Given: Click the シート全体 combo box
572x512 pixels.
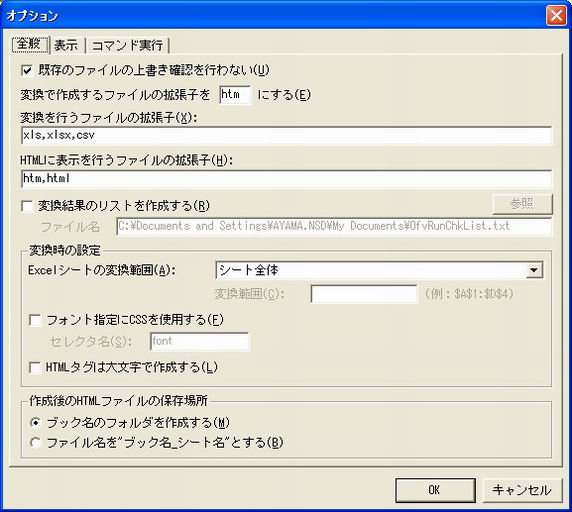Looking at the screenshot, I should 379,271.
